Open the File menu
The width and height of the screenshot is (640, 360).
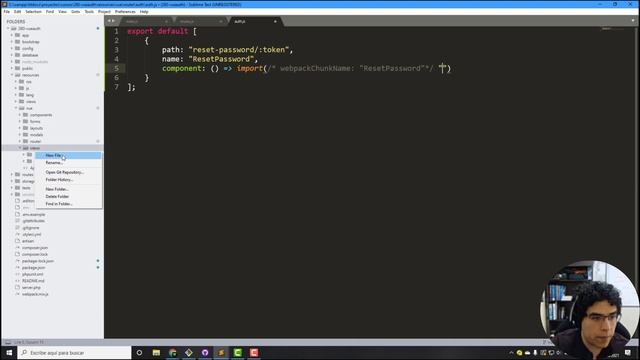point(7,12)
